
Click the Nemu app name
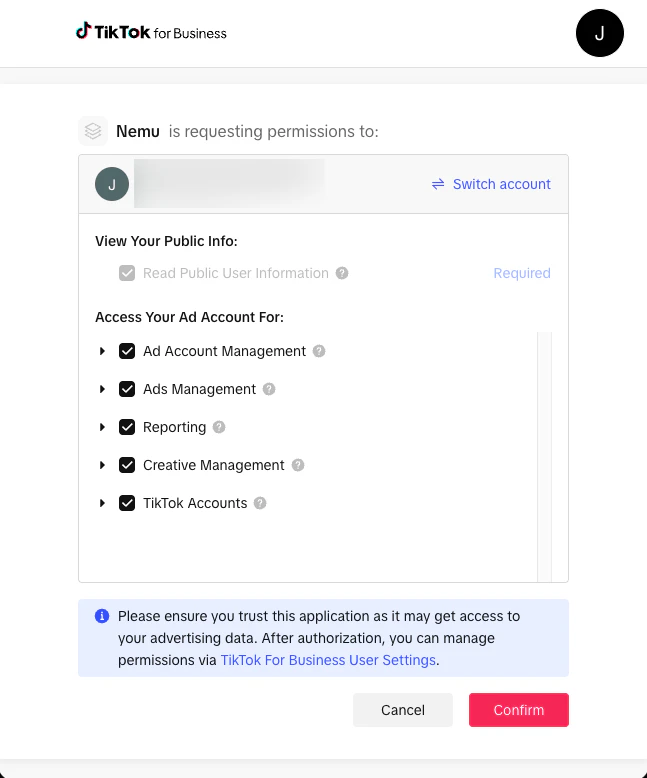coord(138,131)
